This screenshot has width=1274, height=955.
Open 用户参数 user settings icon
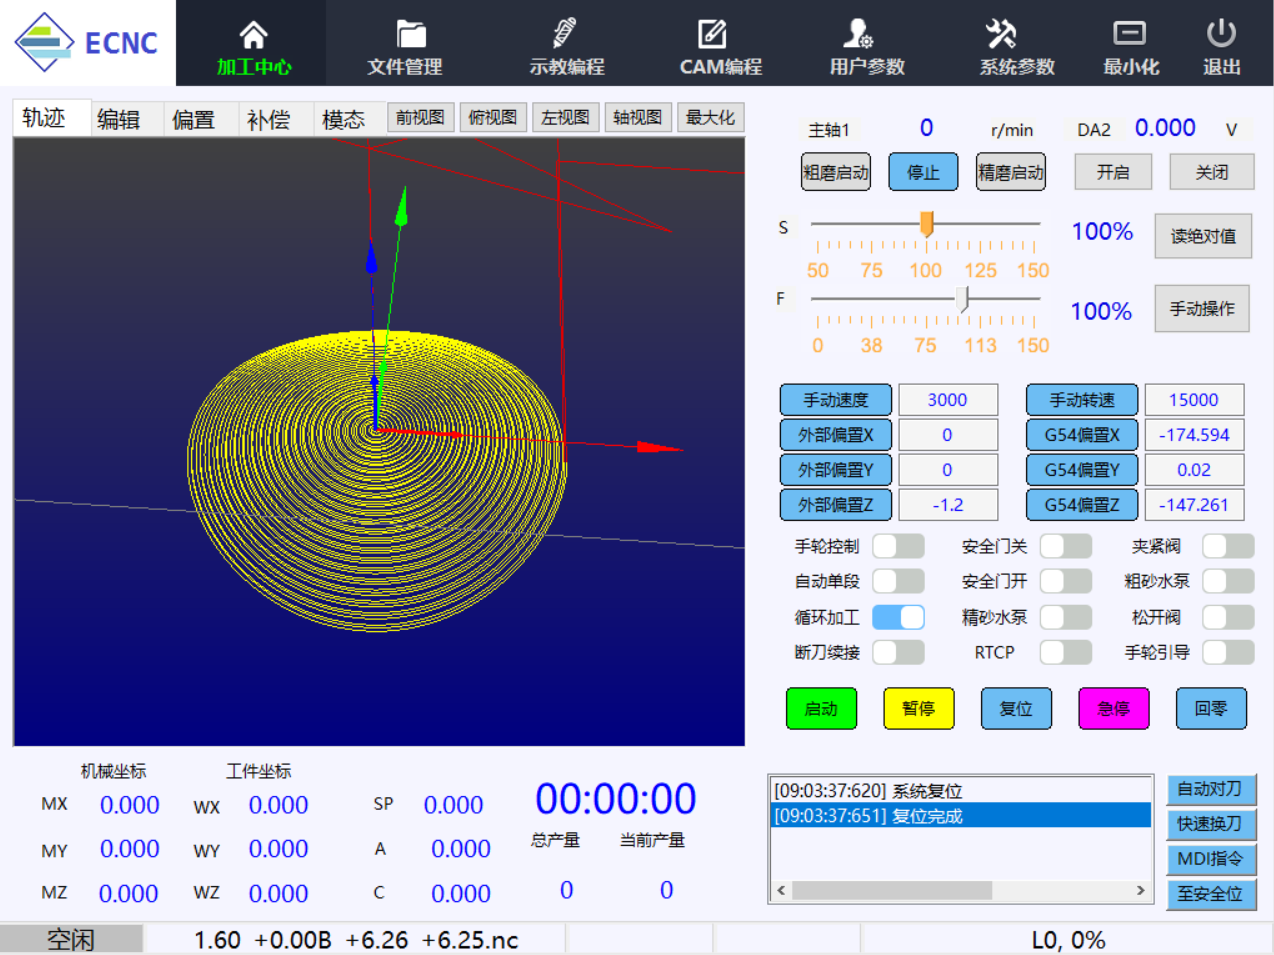pyautogui.click(x=858, y=34)
